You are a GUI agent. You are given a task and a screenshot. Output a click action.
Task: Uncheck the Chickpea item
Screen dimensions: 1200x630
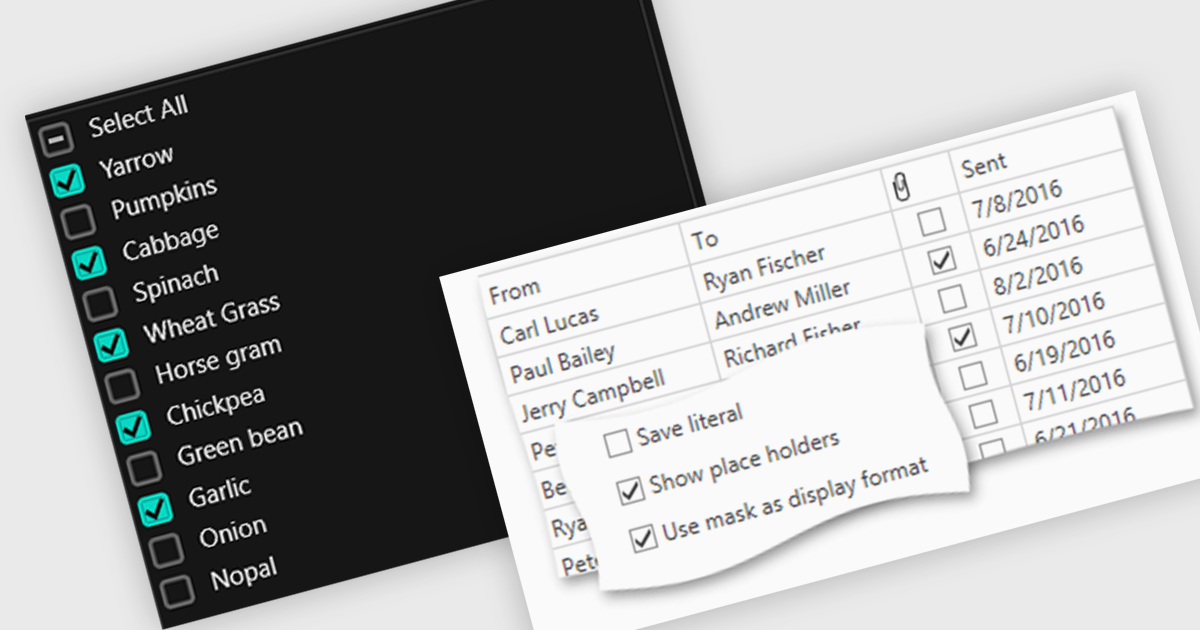[133, 426]
